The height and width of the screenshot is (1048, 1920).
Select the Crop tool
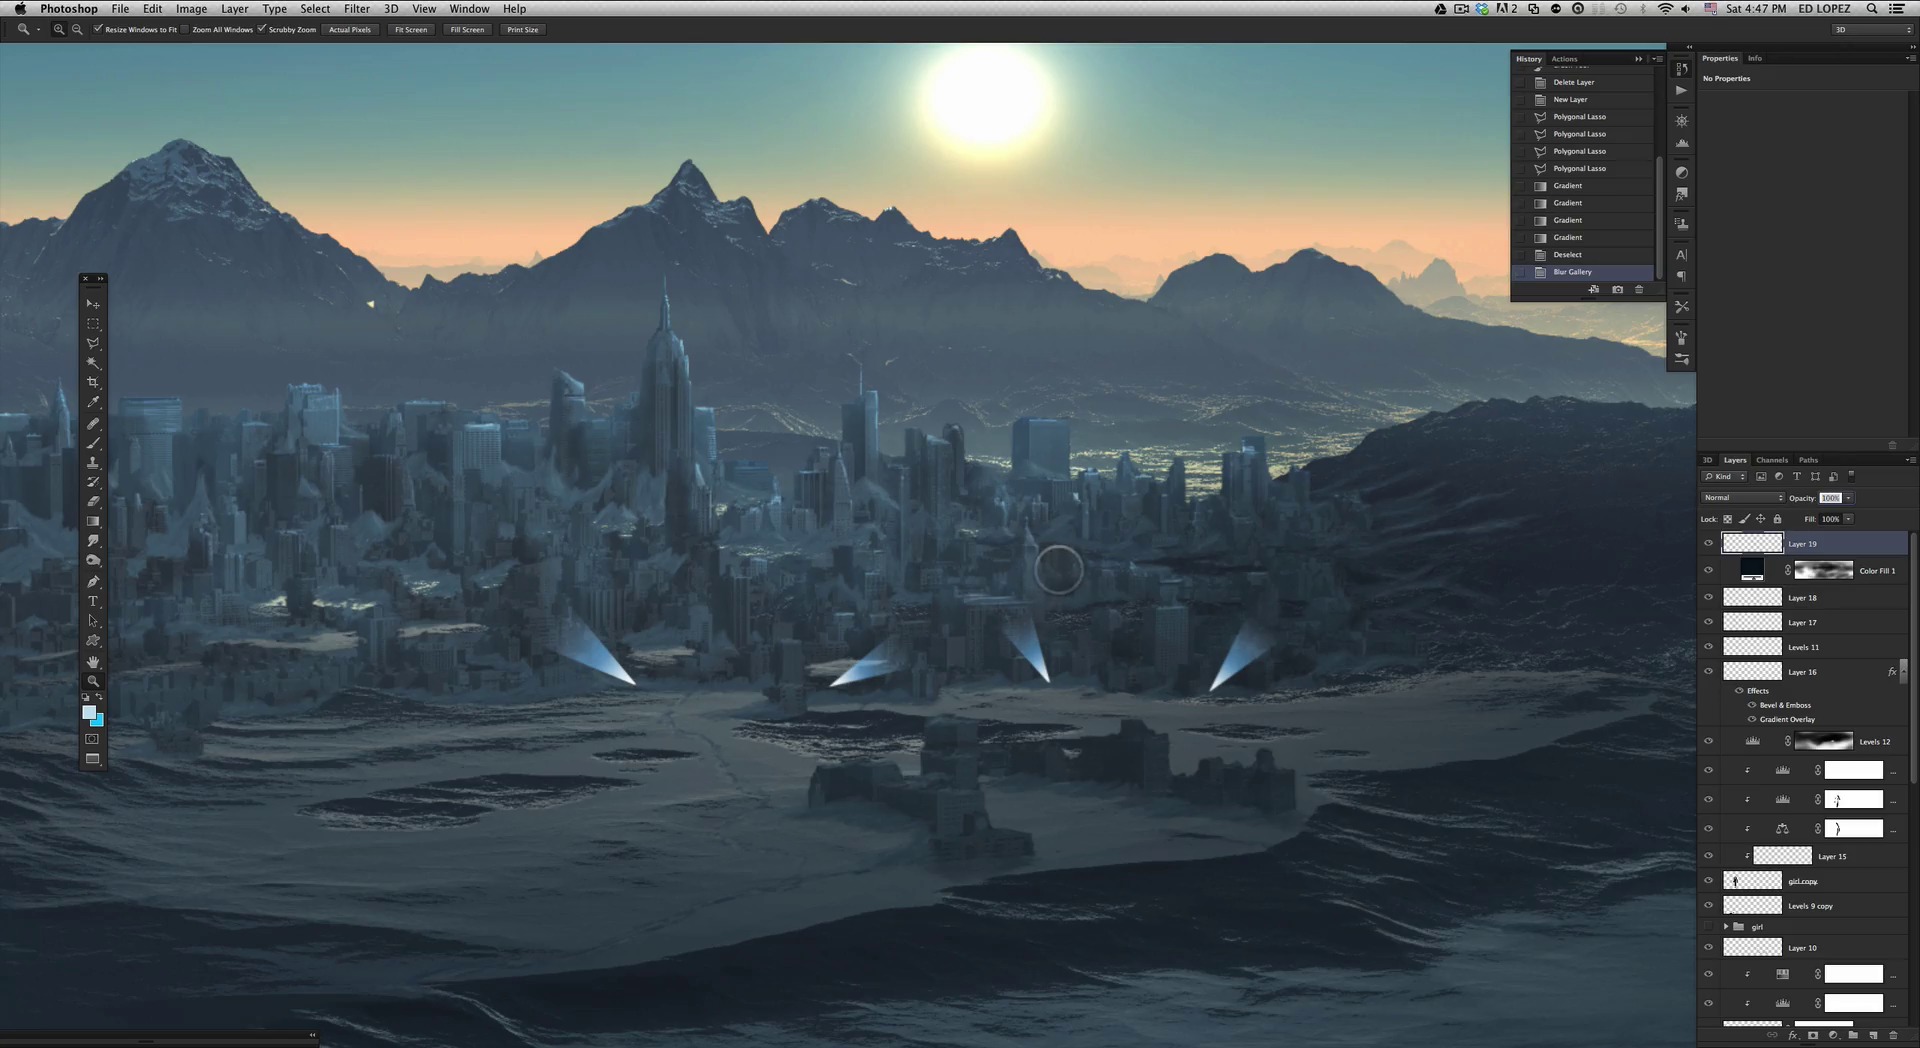pyautogui.click(x=93, y=383)
